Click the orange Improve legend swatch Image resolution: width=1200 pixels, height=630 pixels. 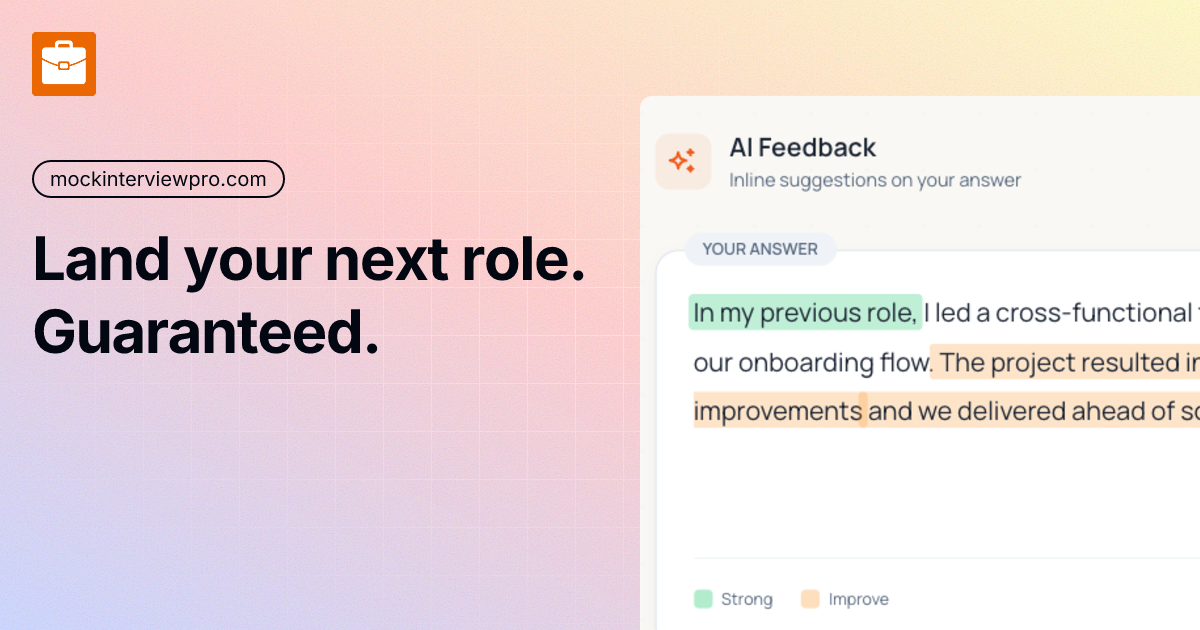point(810,599)
